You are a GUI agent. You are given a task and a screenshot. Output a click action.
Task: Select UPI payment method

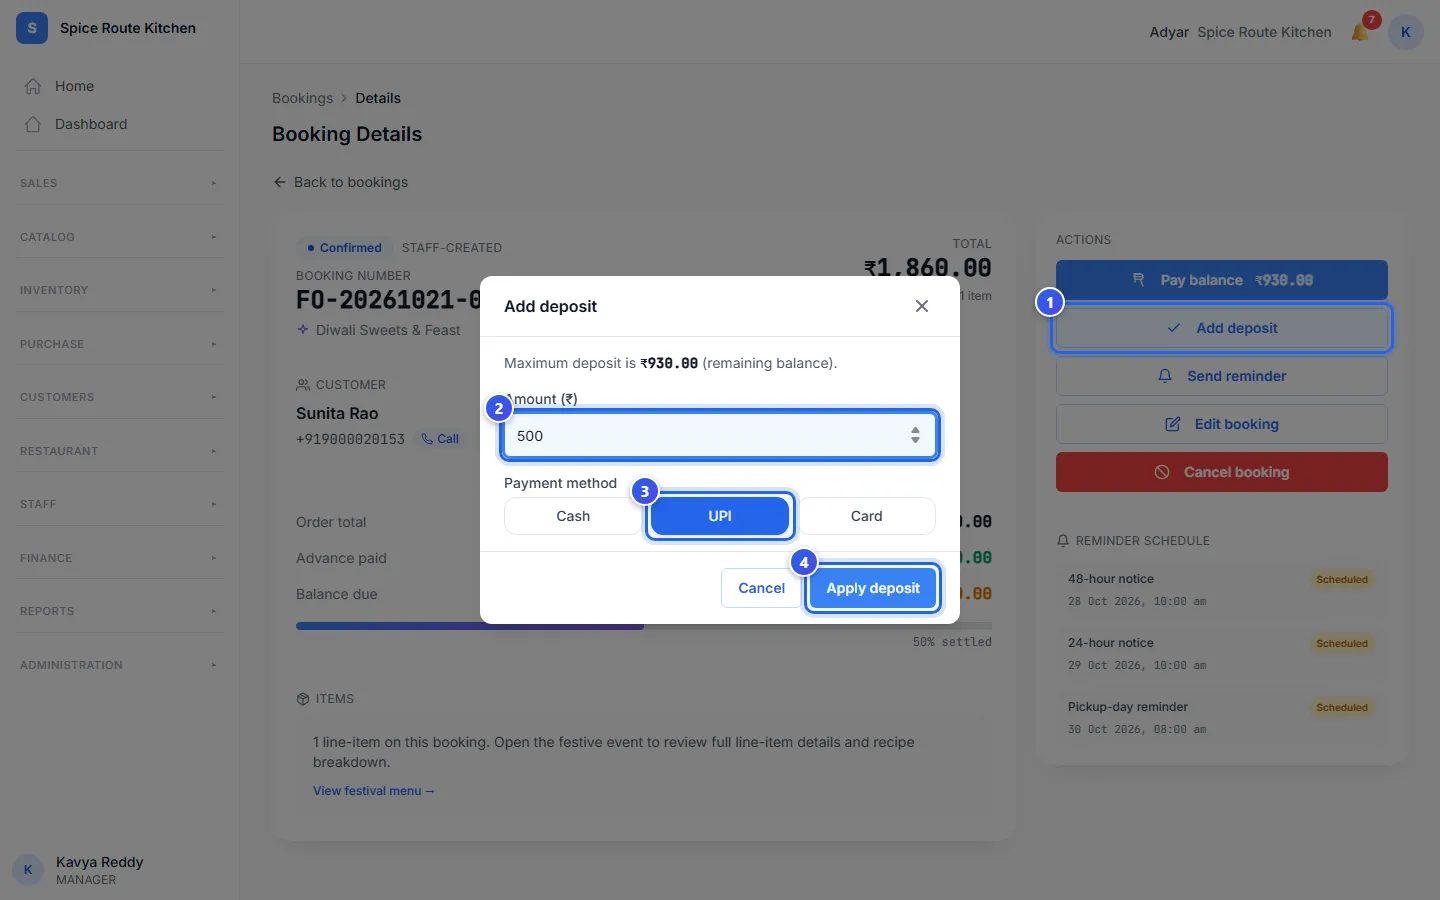[x=720, y=516]
